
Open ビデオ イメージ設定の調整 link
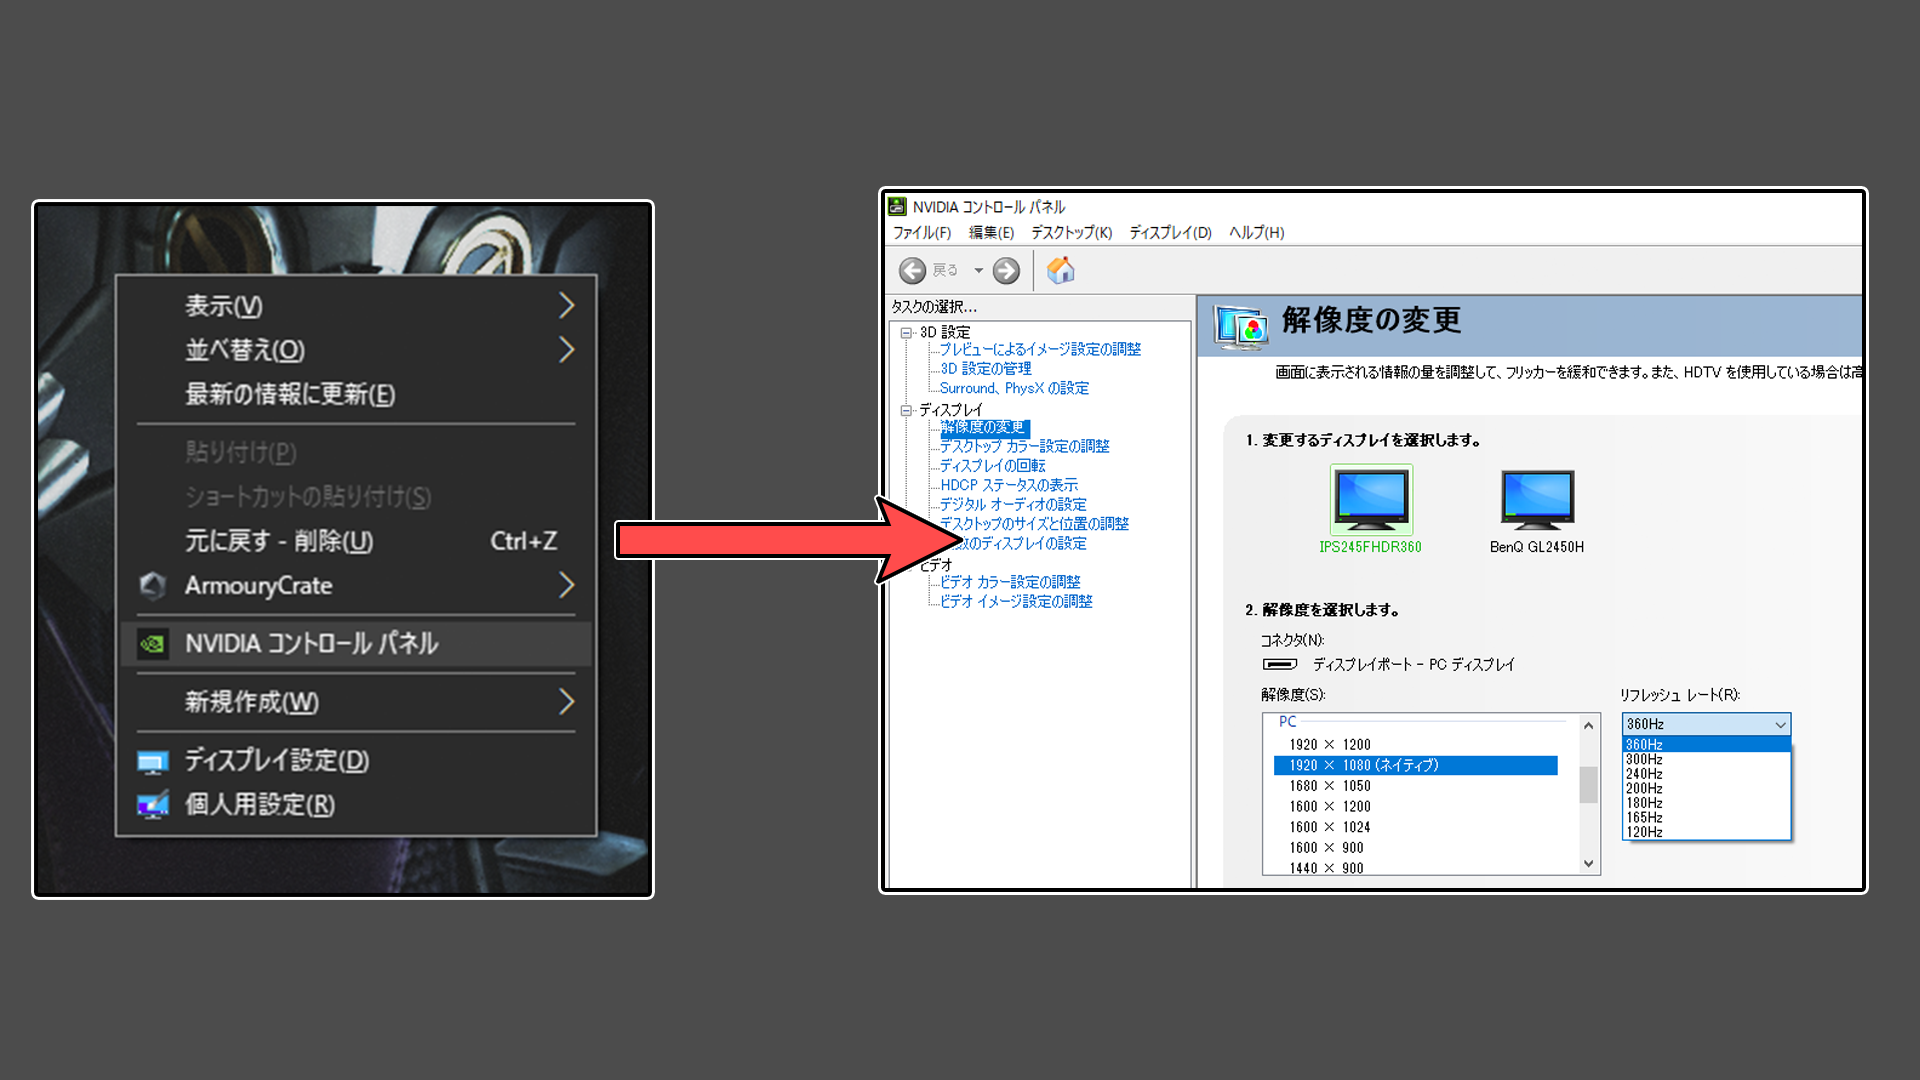coord(1016,601)
